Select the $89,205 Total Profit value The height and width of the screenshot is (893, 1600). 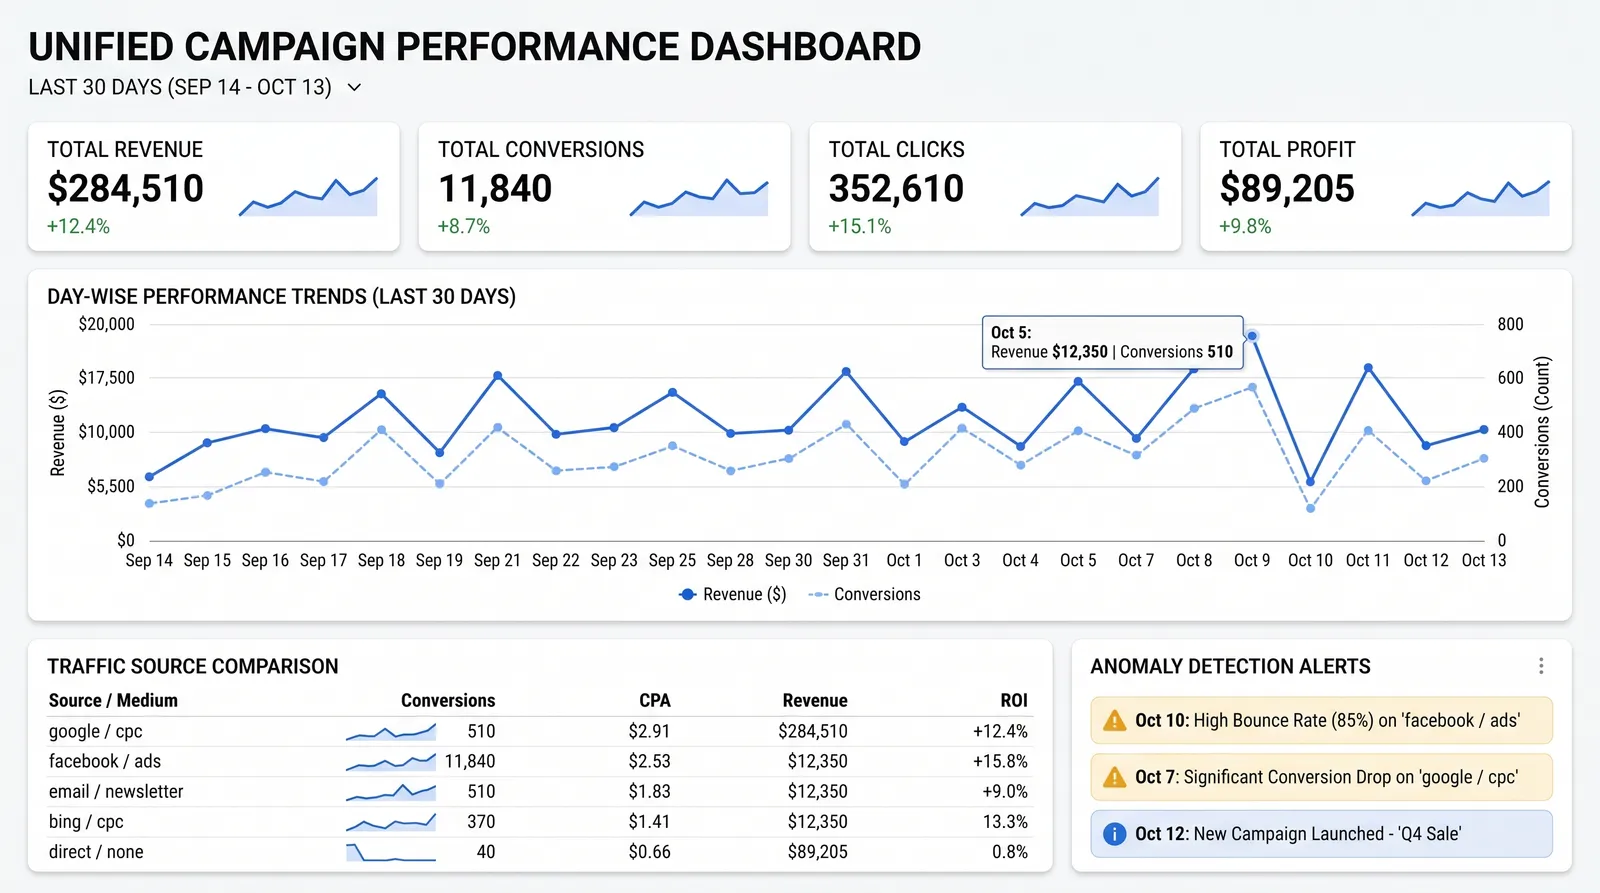(x=1287, y=188)
